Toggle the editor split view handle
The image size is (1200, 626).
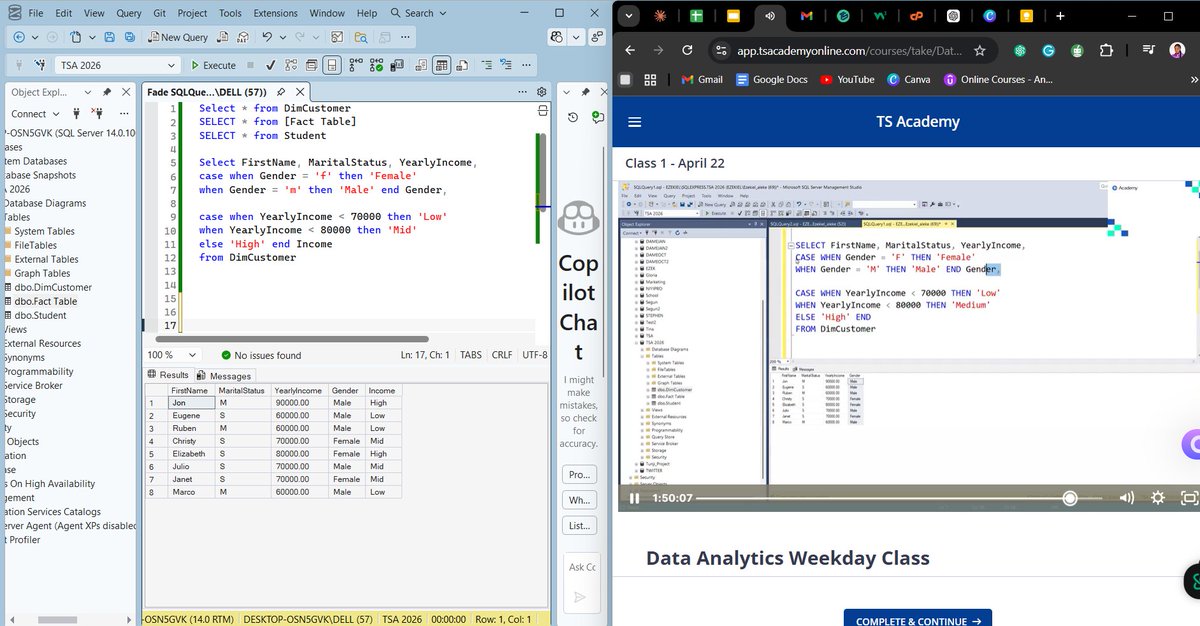pyautogui.click(x=543, y=109)
